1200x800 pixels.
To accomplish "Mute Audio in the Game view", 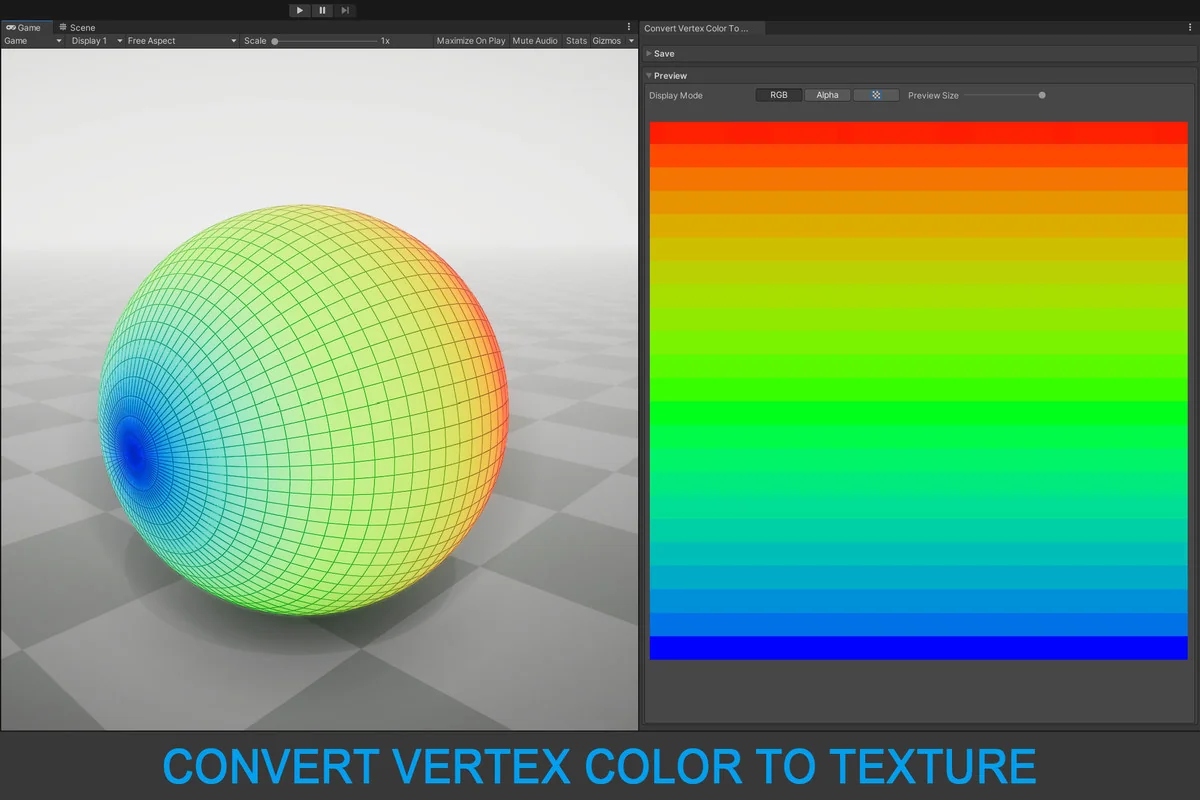I will coord(533,41).
